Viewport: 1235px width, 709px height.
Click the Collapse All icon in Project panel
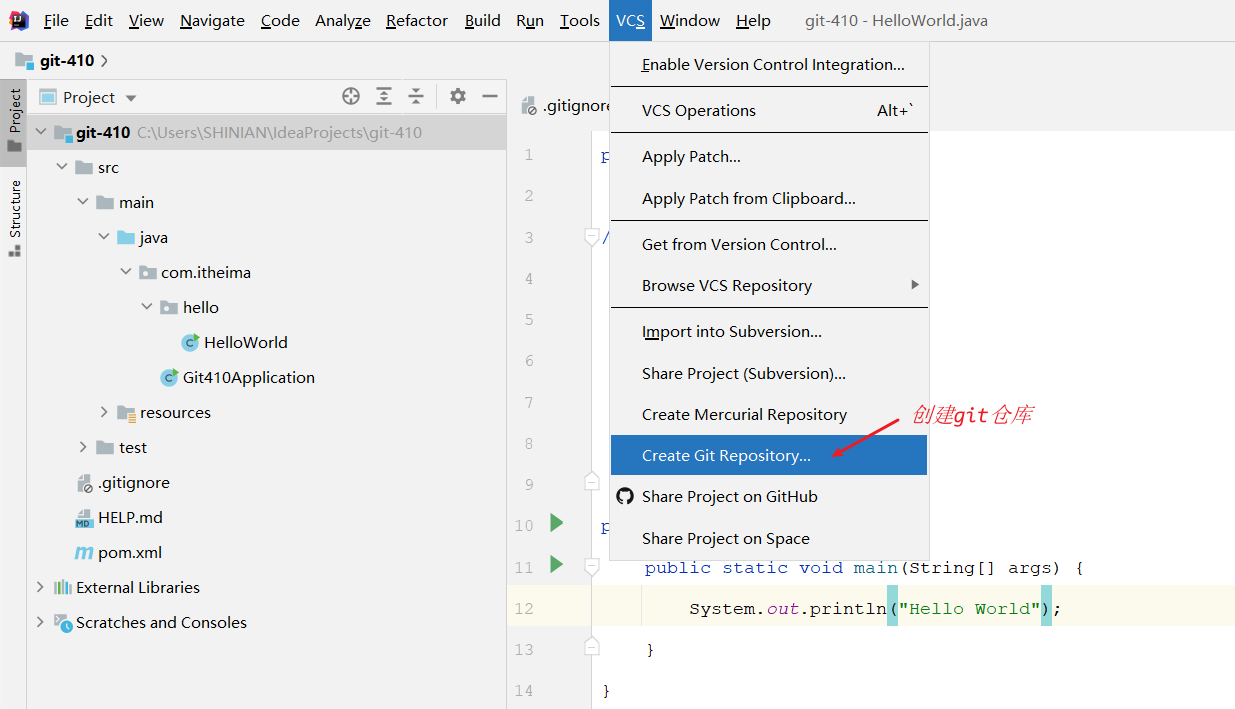pos(416,97)
